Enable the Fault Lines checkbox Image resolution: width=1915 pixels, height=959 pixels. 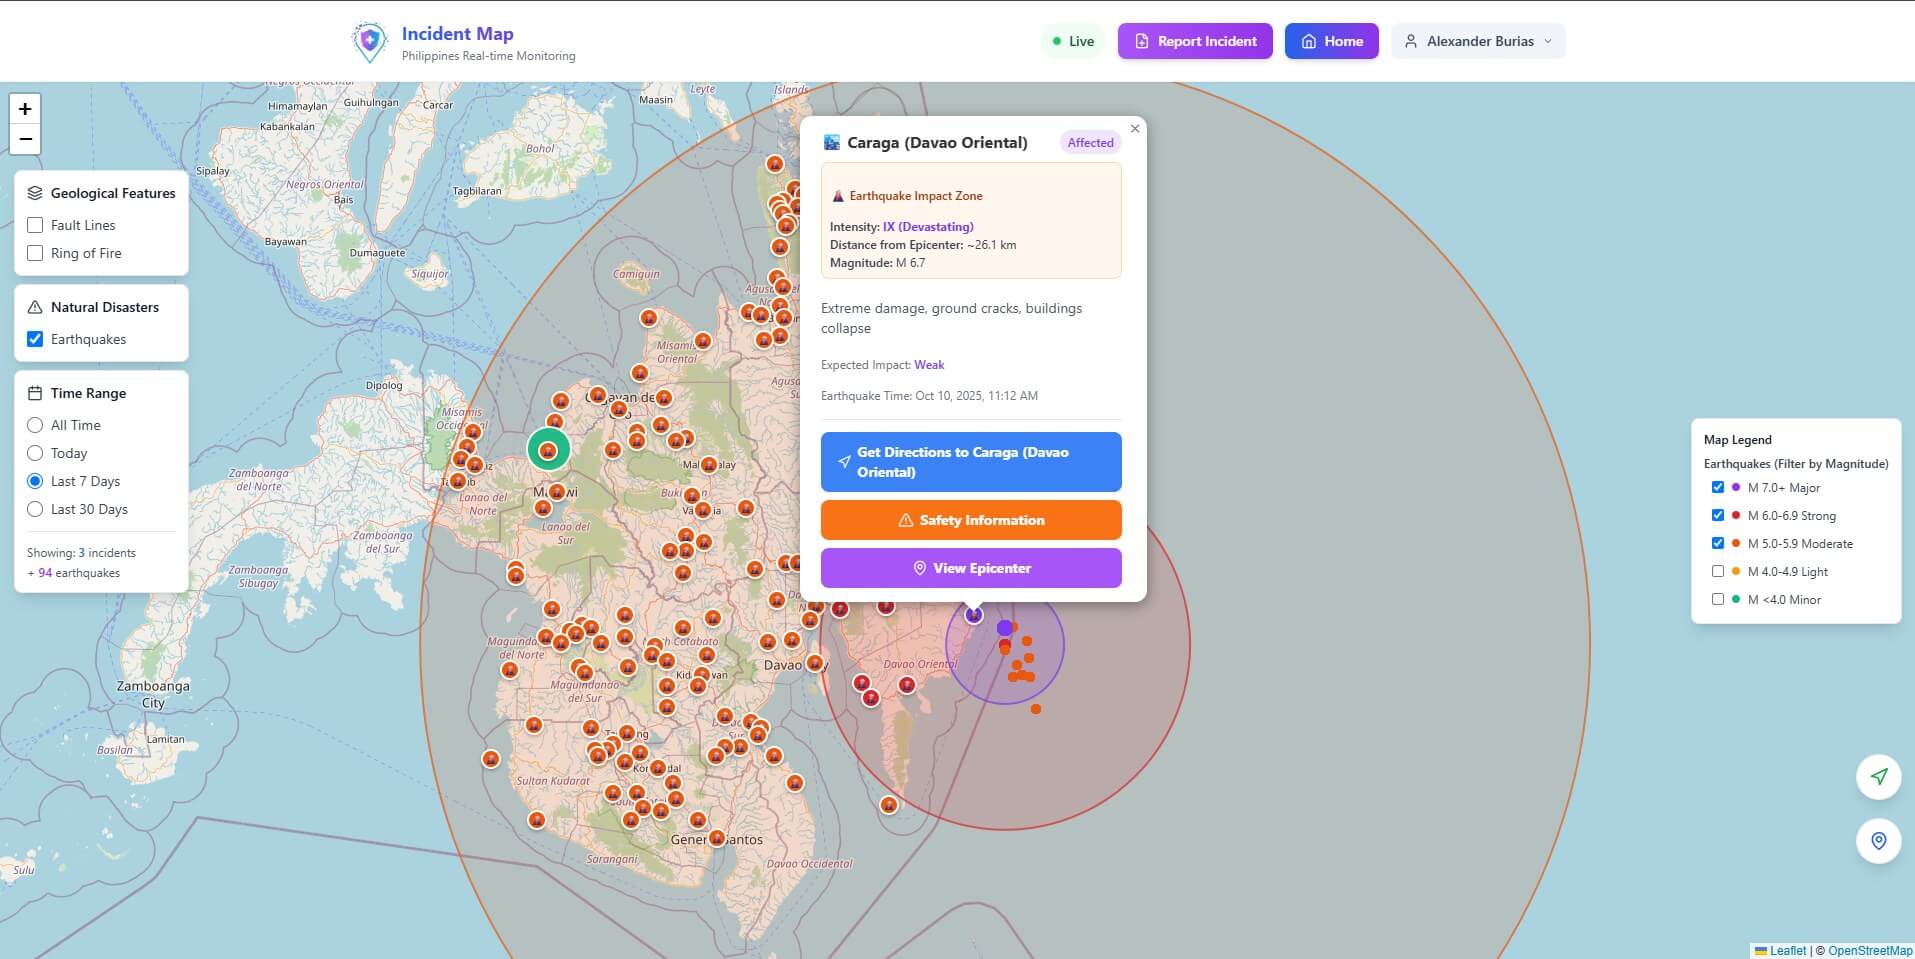(x=35, y=225)
